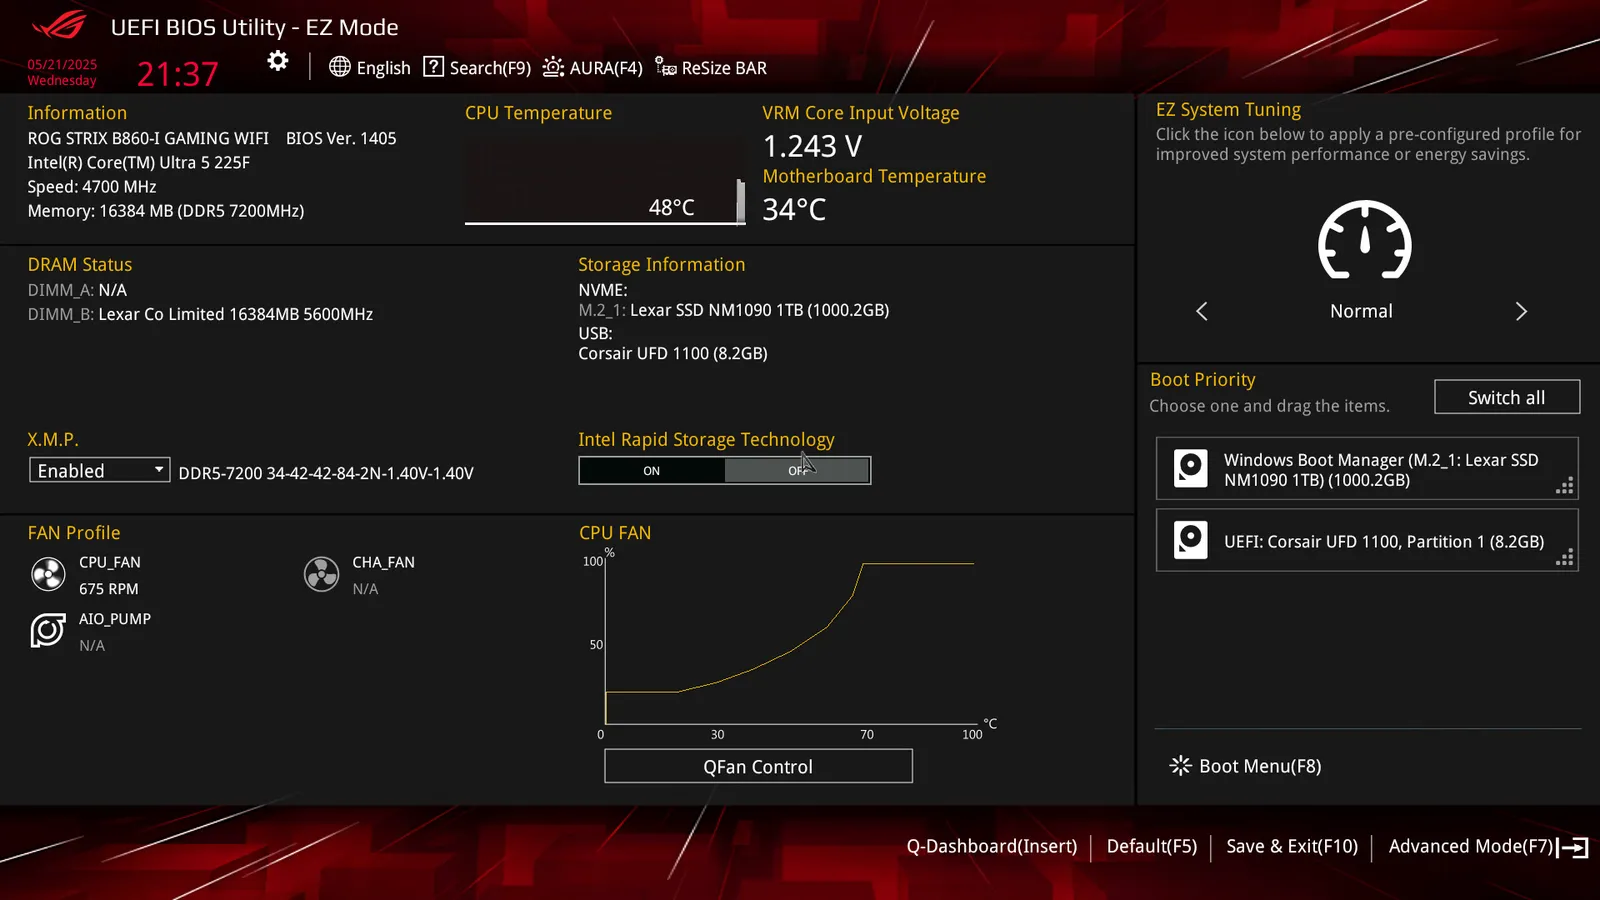The height and width of the screenshot is (900, 1600).
Task: Click the CHA_FAN fan icon
Action: (x=321, y=574)
